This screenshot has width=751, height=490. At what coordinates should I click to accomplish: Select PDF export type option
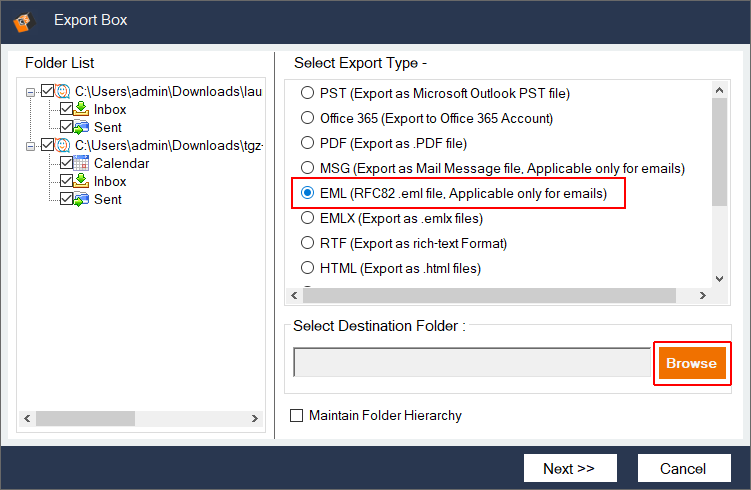[307, 143]
